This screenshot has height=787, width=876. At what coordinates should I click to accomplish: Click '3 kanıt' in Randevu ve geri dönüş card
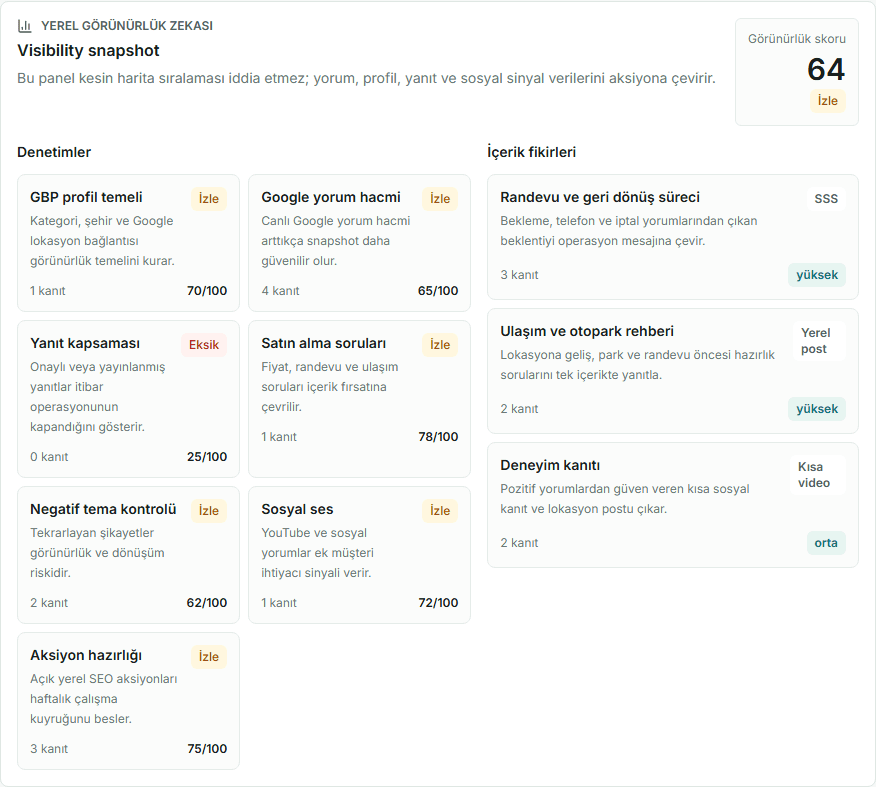520,275
